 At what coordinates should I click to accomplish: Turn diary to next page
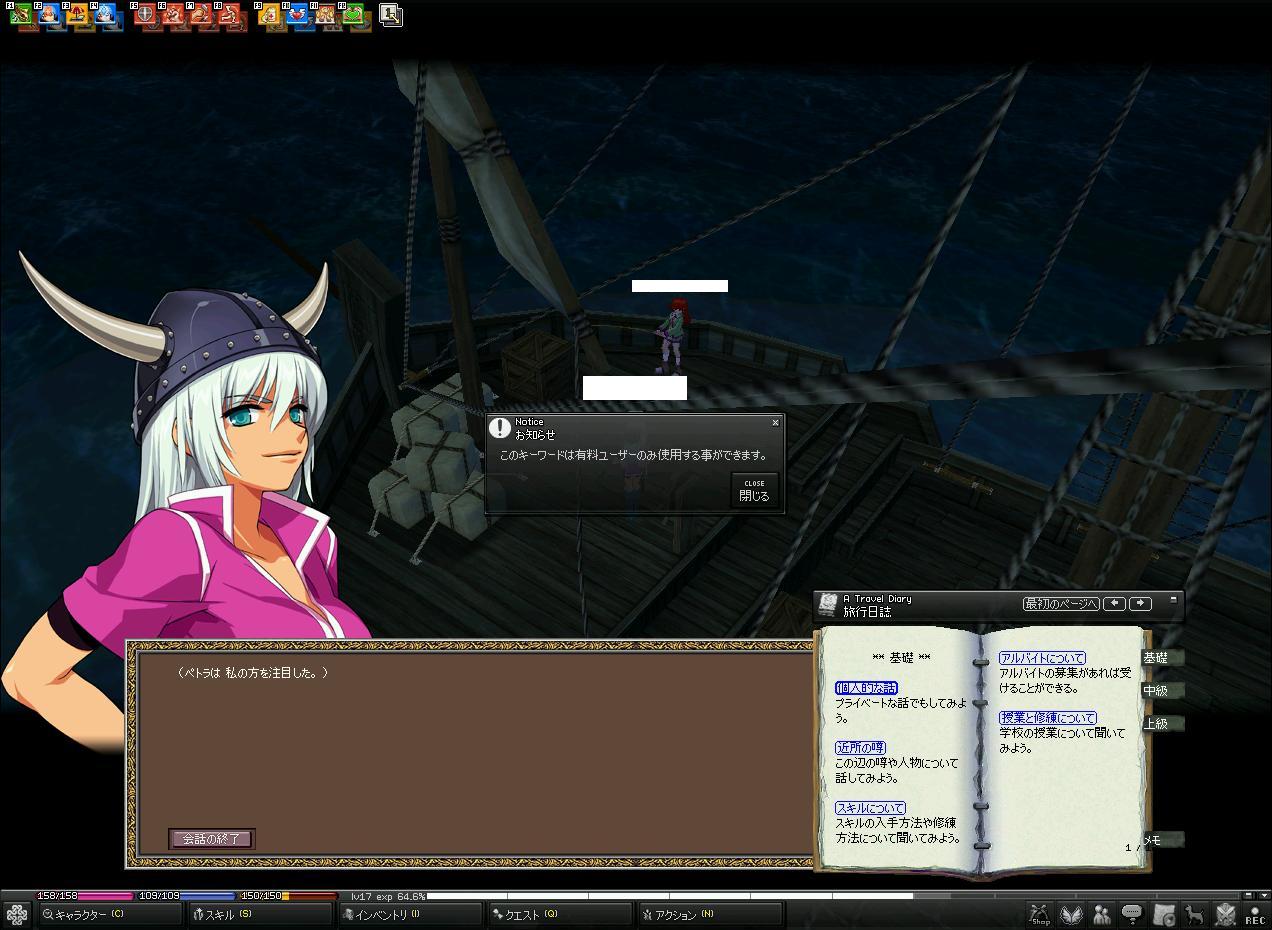point(1140,604)
